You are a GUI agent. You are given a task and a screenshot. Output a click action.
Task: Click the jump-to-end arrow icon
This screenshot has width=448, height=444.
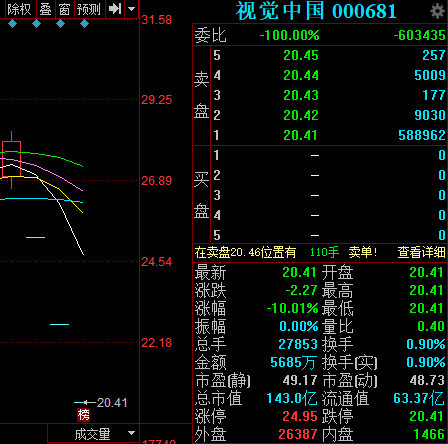click(x=115, y=9)
